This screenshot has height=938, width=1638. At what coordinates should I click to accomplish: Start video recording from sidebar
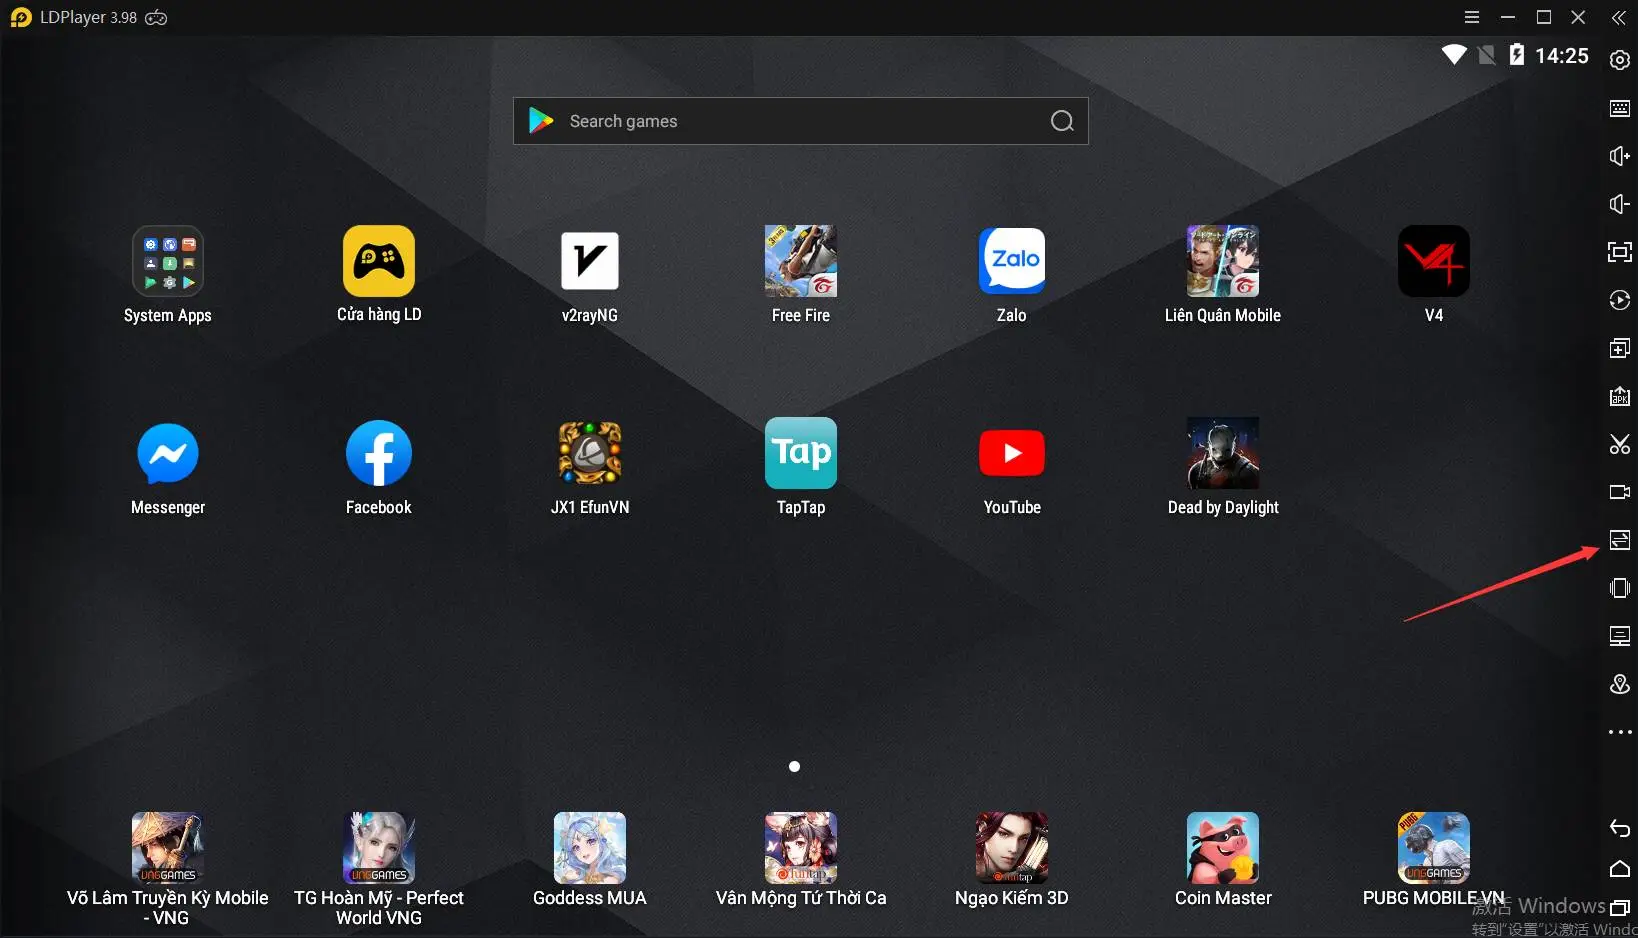pyautogui.click(x=1620, y=492)
